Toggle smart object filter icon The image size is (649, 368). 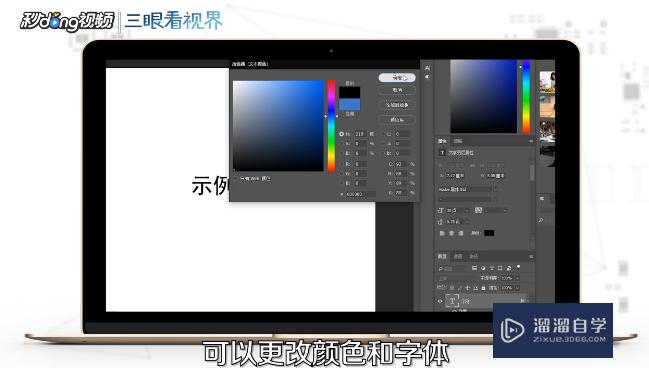click(x=509, y=268)
